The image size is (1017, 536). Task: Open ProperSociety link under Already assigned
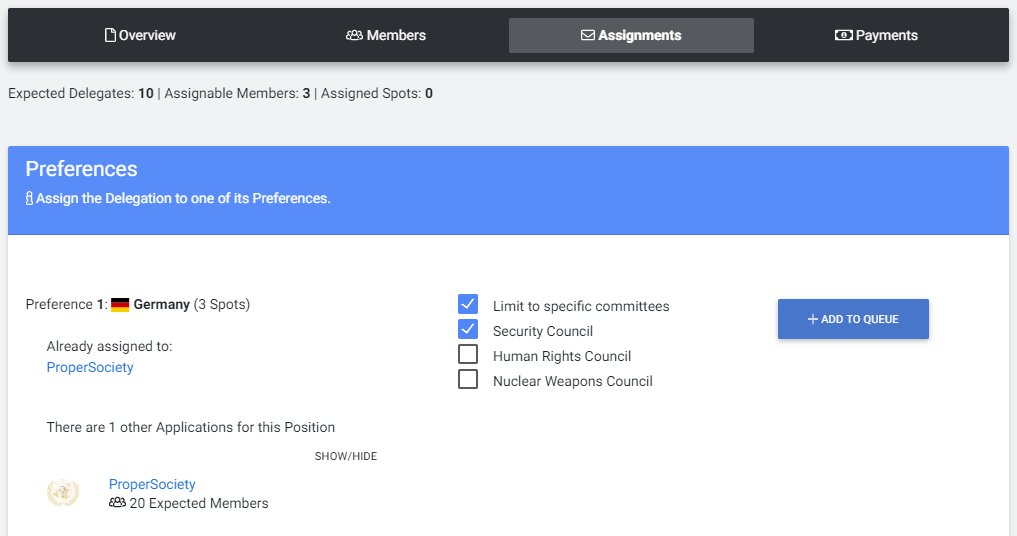90,367
